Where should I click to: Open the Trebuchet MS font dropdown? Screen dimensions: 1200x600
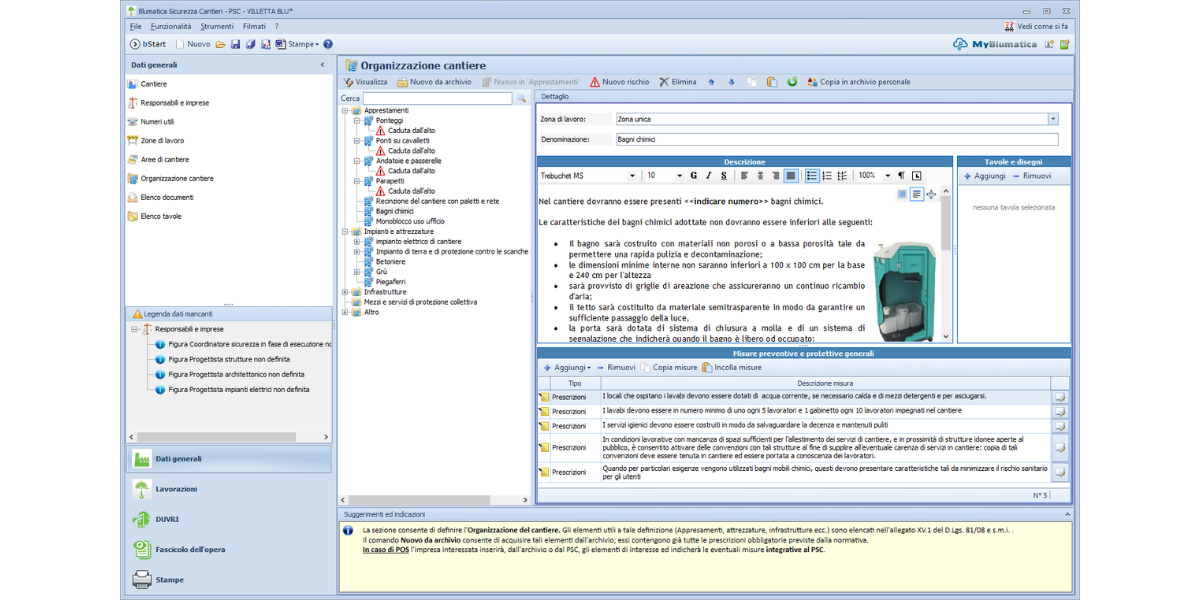point(632,175)
